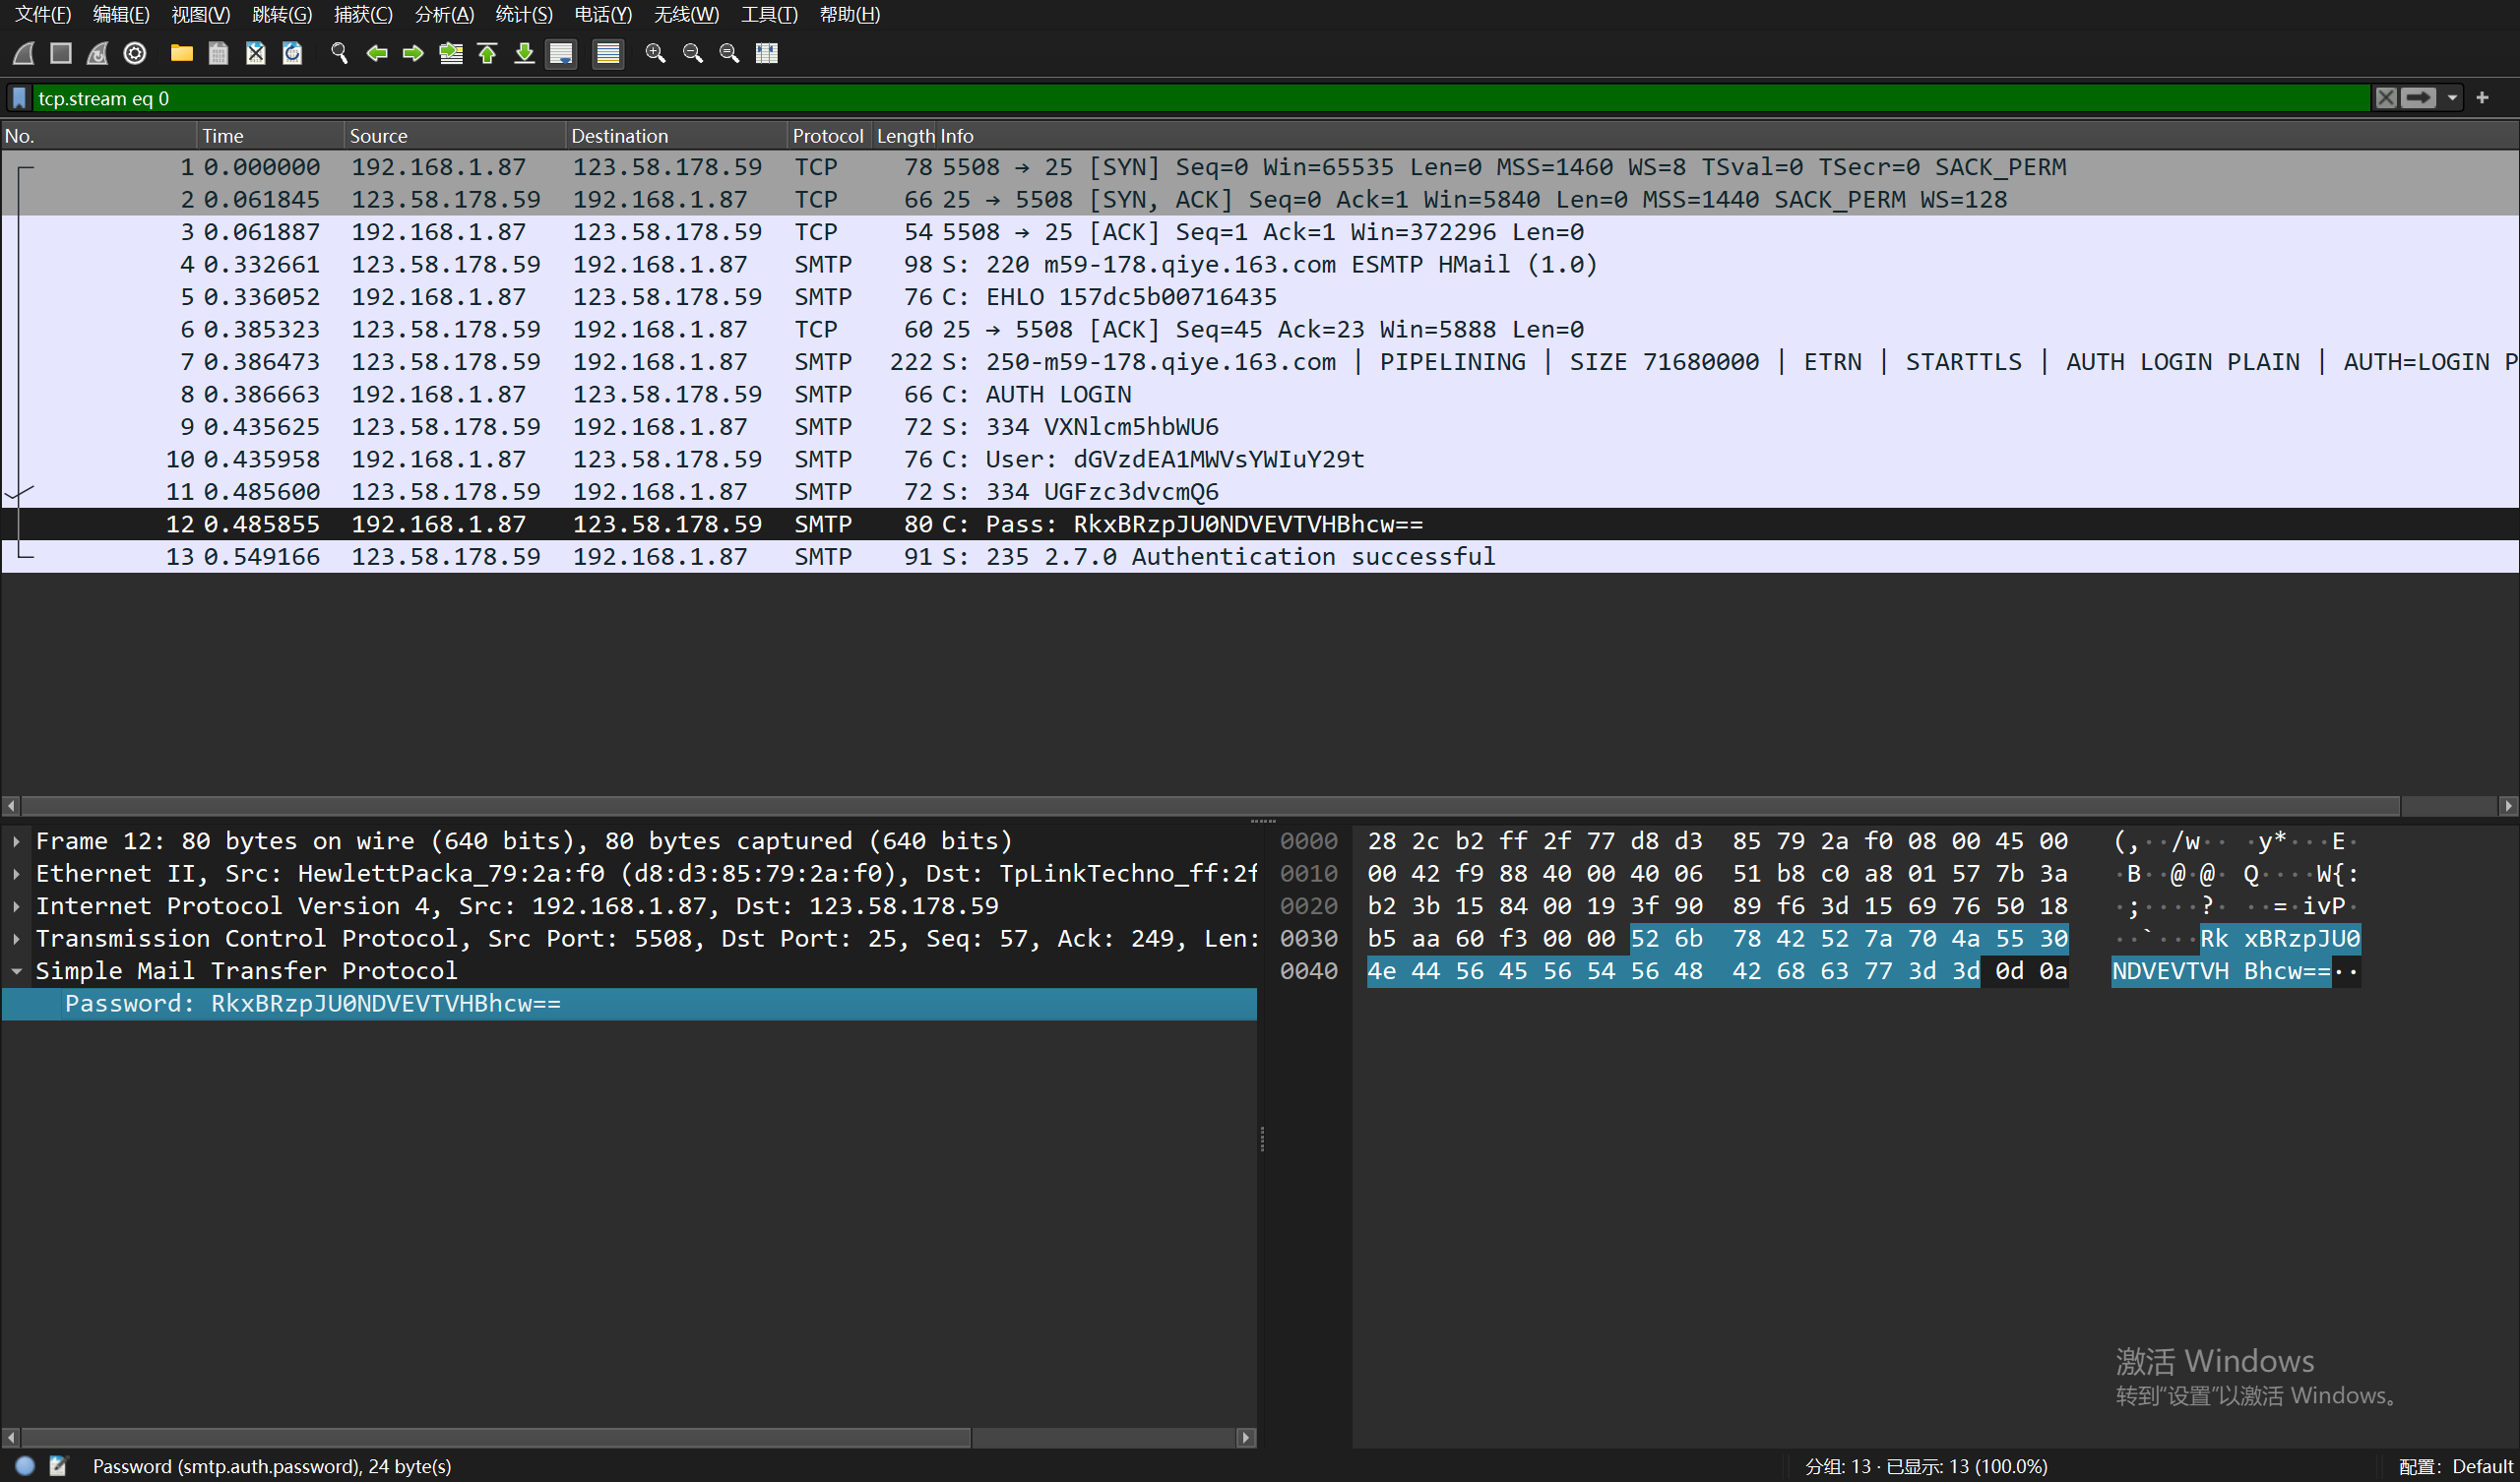Click the resize columns icon

coord(767,53)
